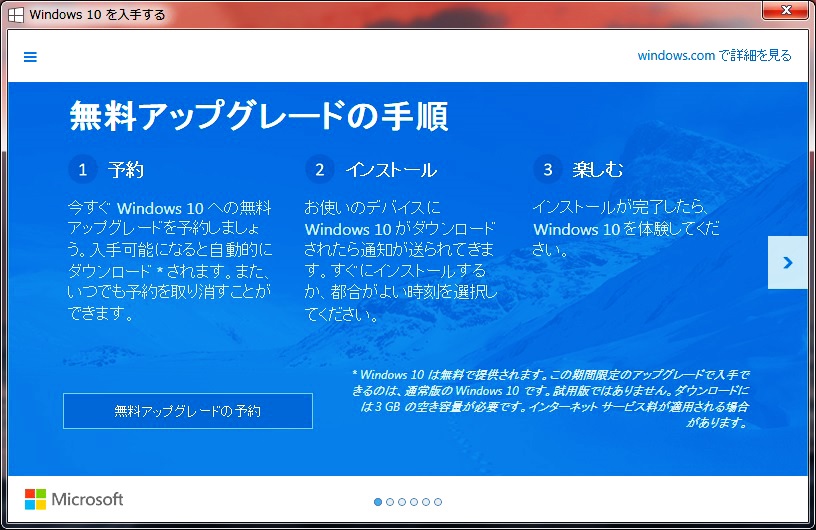Click the インストール step heading
816x530 pixels.
pos(391,170)
